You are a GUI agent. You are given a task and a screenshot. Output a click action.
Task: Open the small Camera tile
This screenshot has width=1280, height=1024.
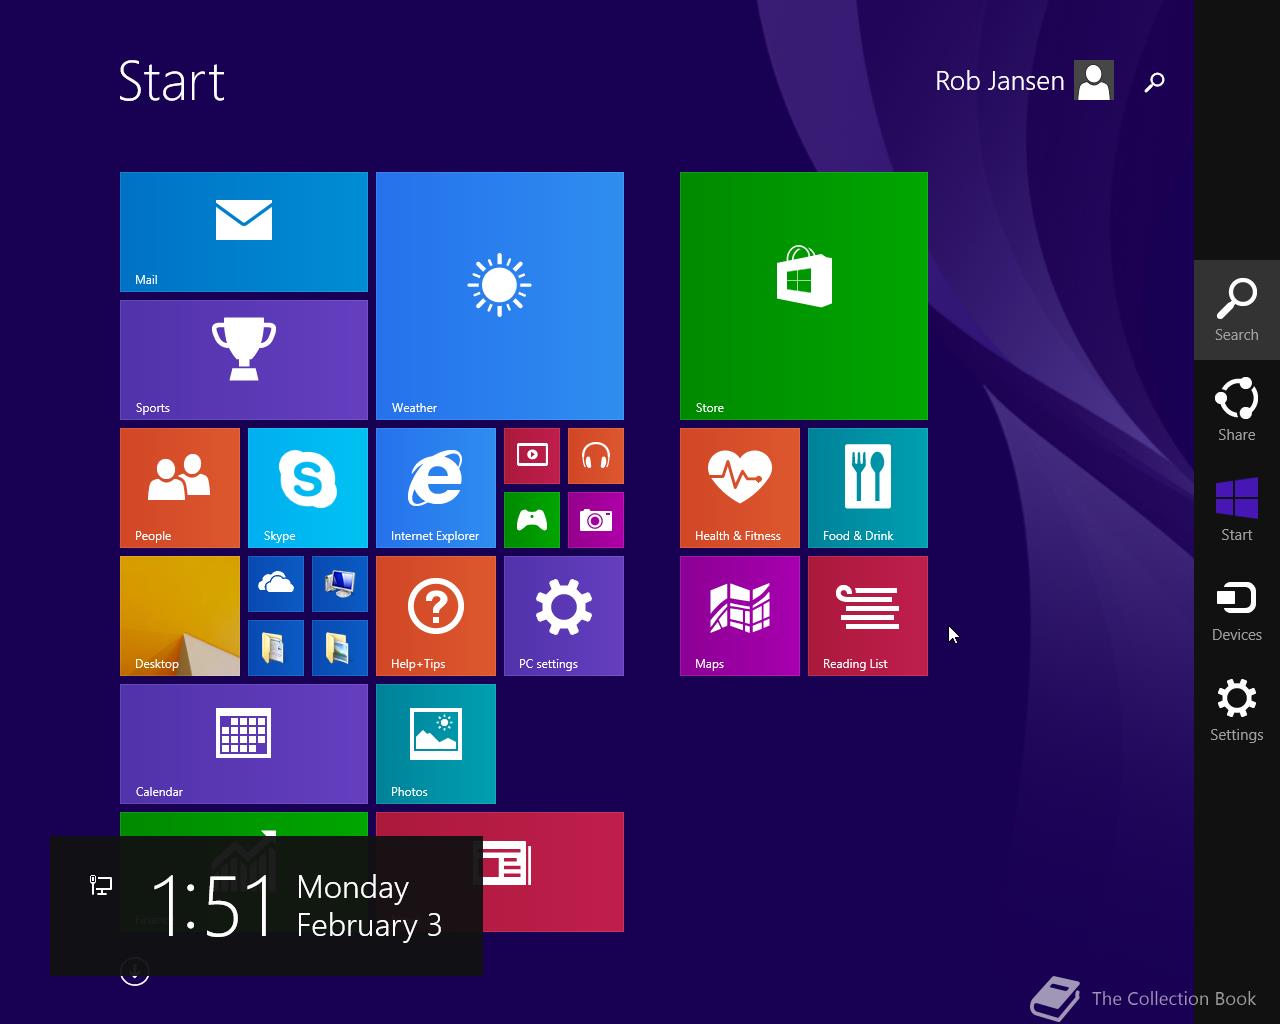click(596, 520)
